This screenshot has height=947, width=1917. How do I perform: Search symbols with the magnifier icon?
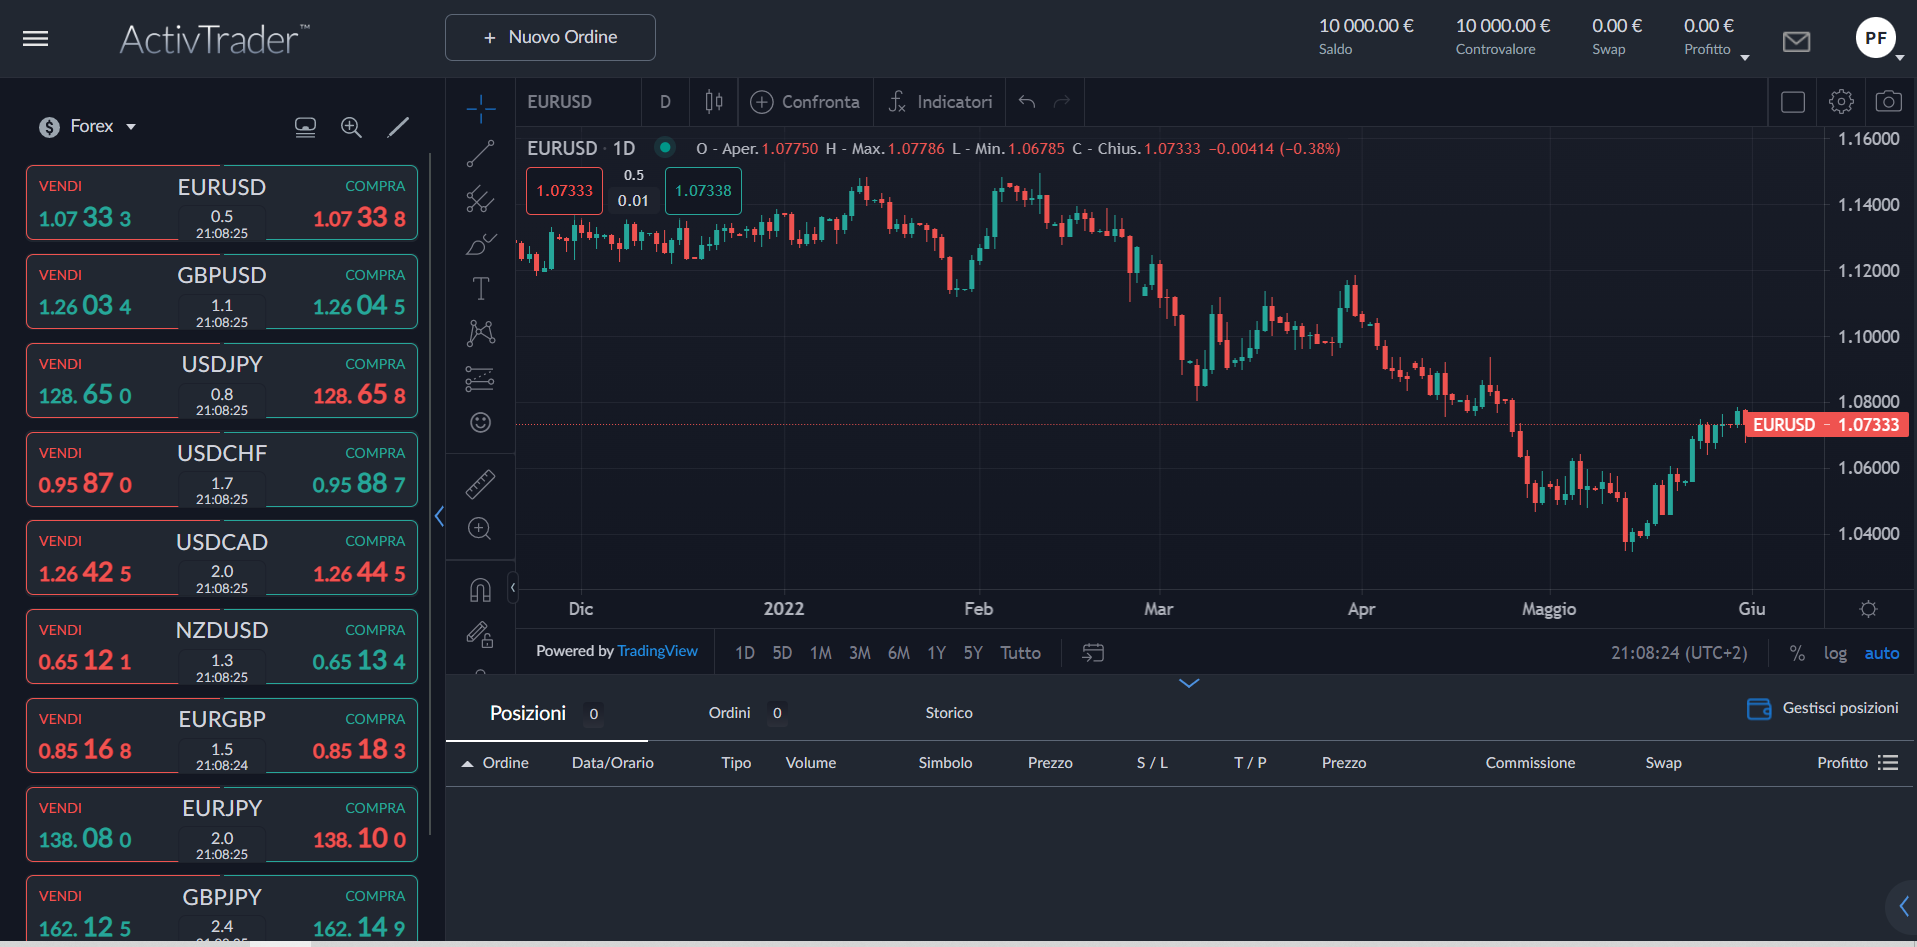point(351,127)
